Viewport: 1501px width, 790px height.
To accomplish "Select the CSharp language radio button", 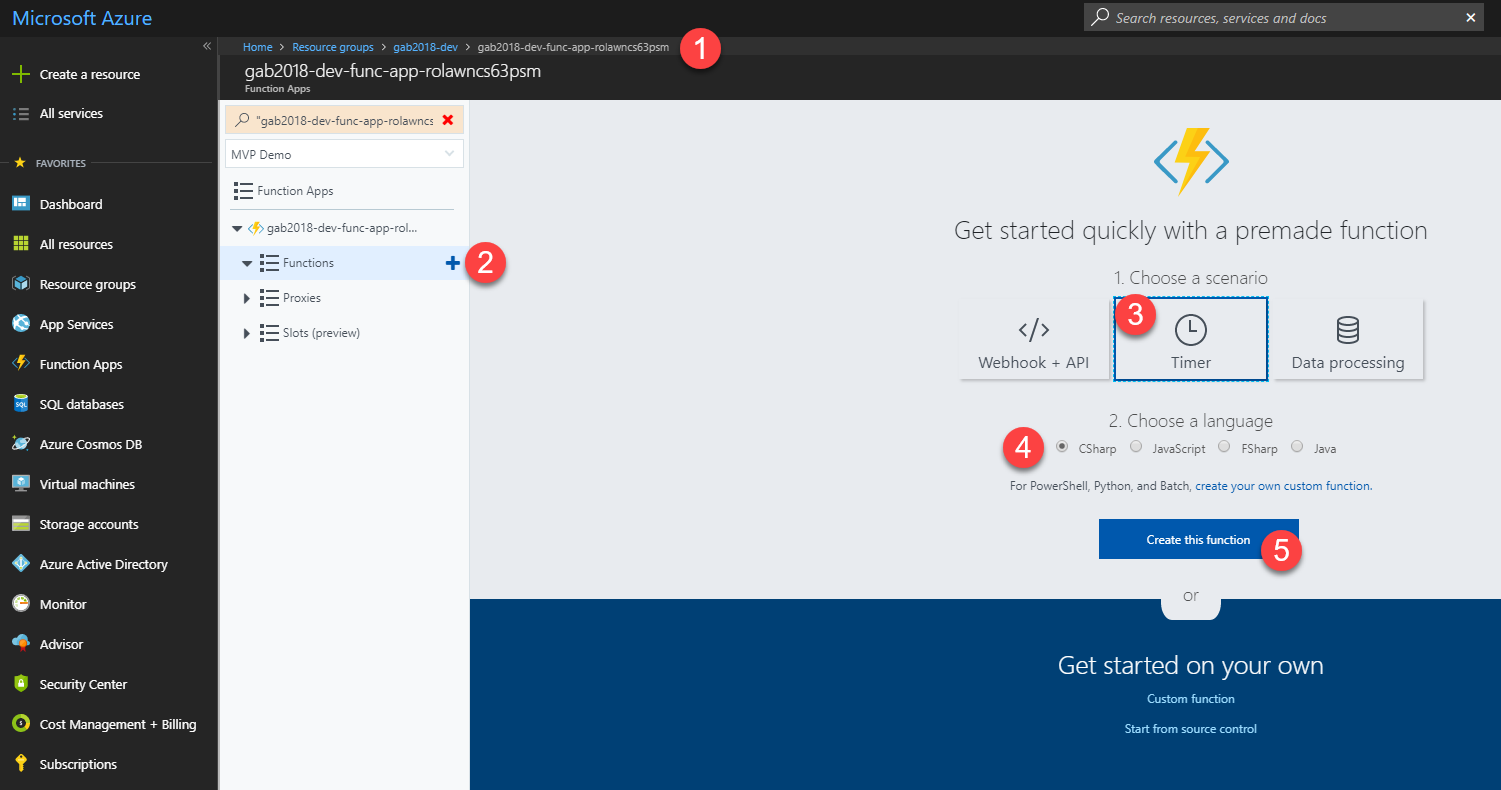I will pyautogui.click(x=1062, y=447).
